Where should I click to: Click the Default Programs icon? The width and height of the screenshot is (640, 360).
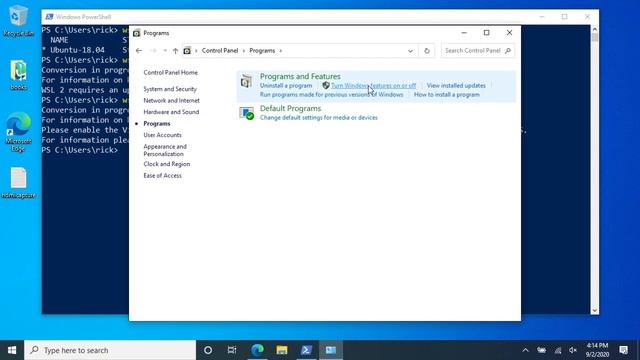(247, 113)
